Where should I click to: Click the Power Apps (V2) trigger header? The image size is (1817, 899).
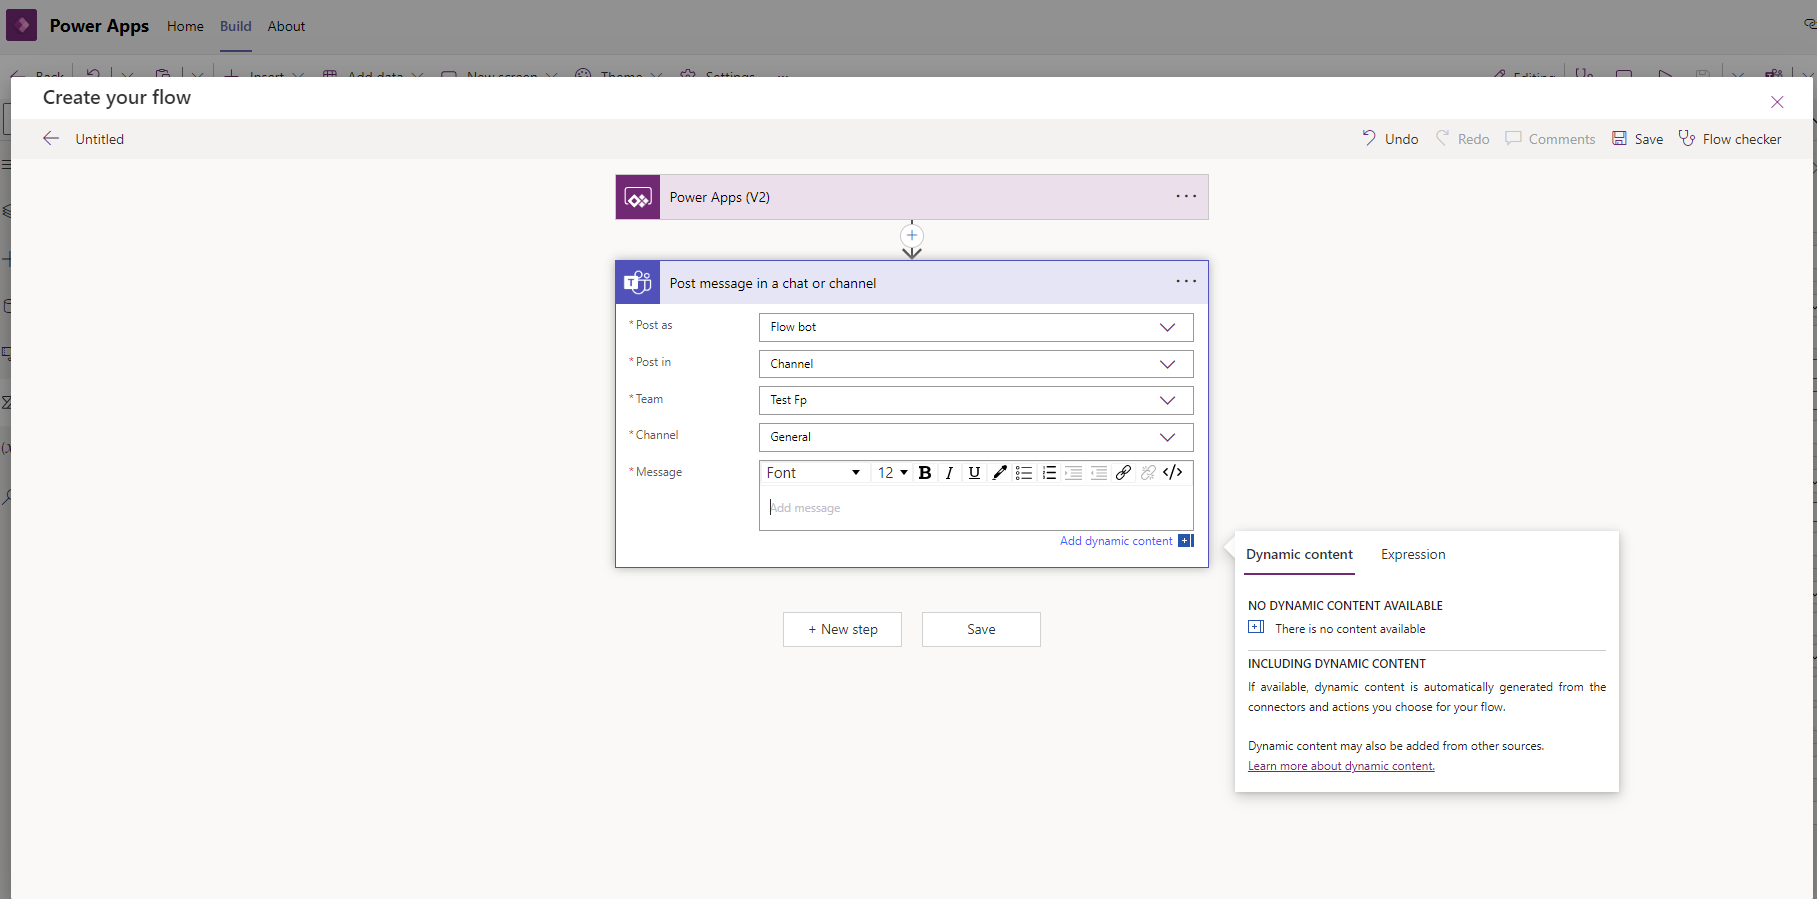pos(912,197)
